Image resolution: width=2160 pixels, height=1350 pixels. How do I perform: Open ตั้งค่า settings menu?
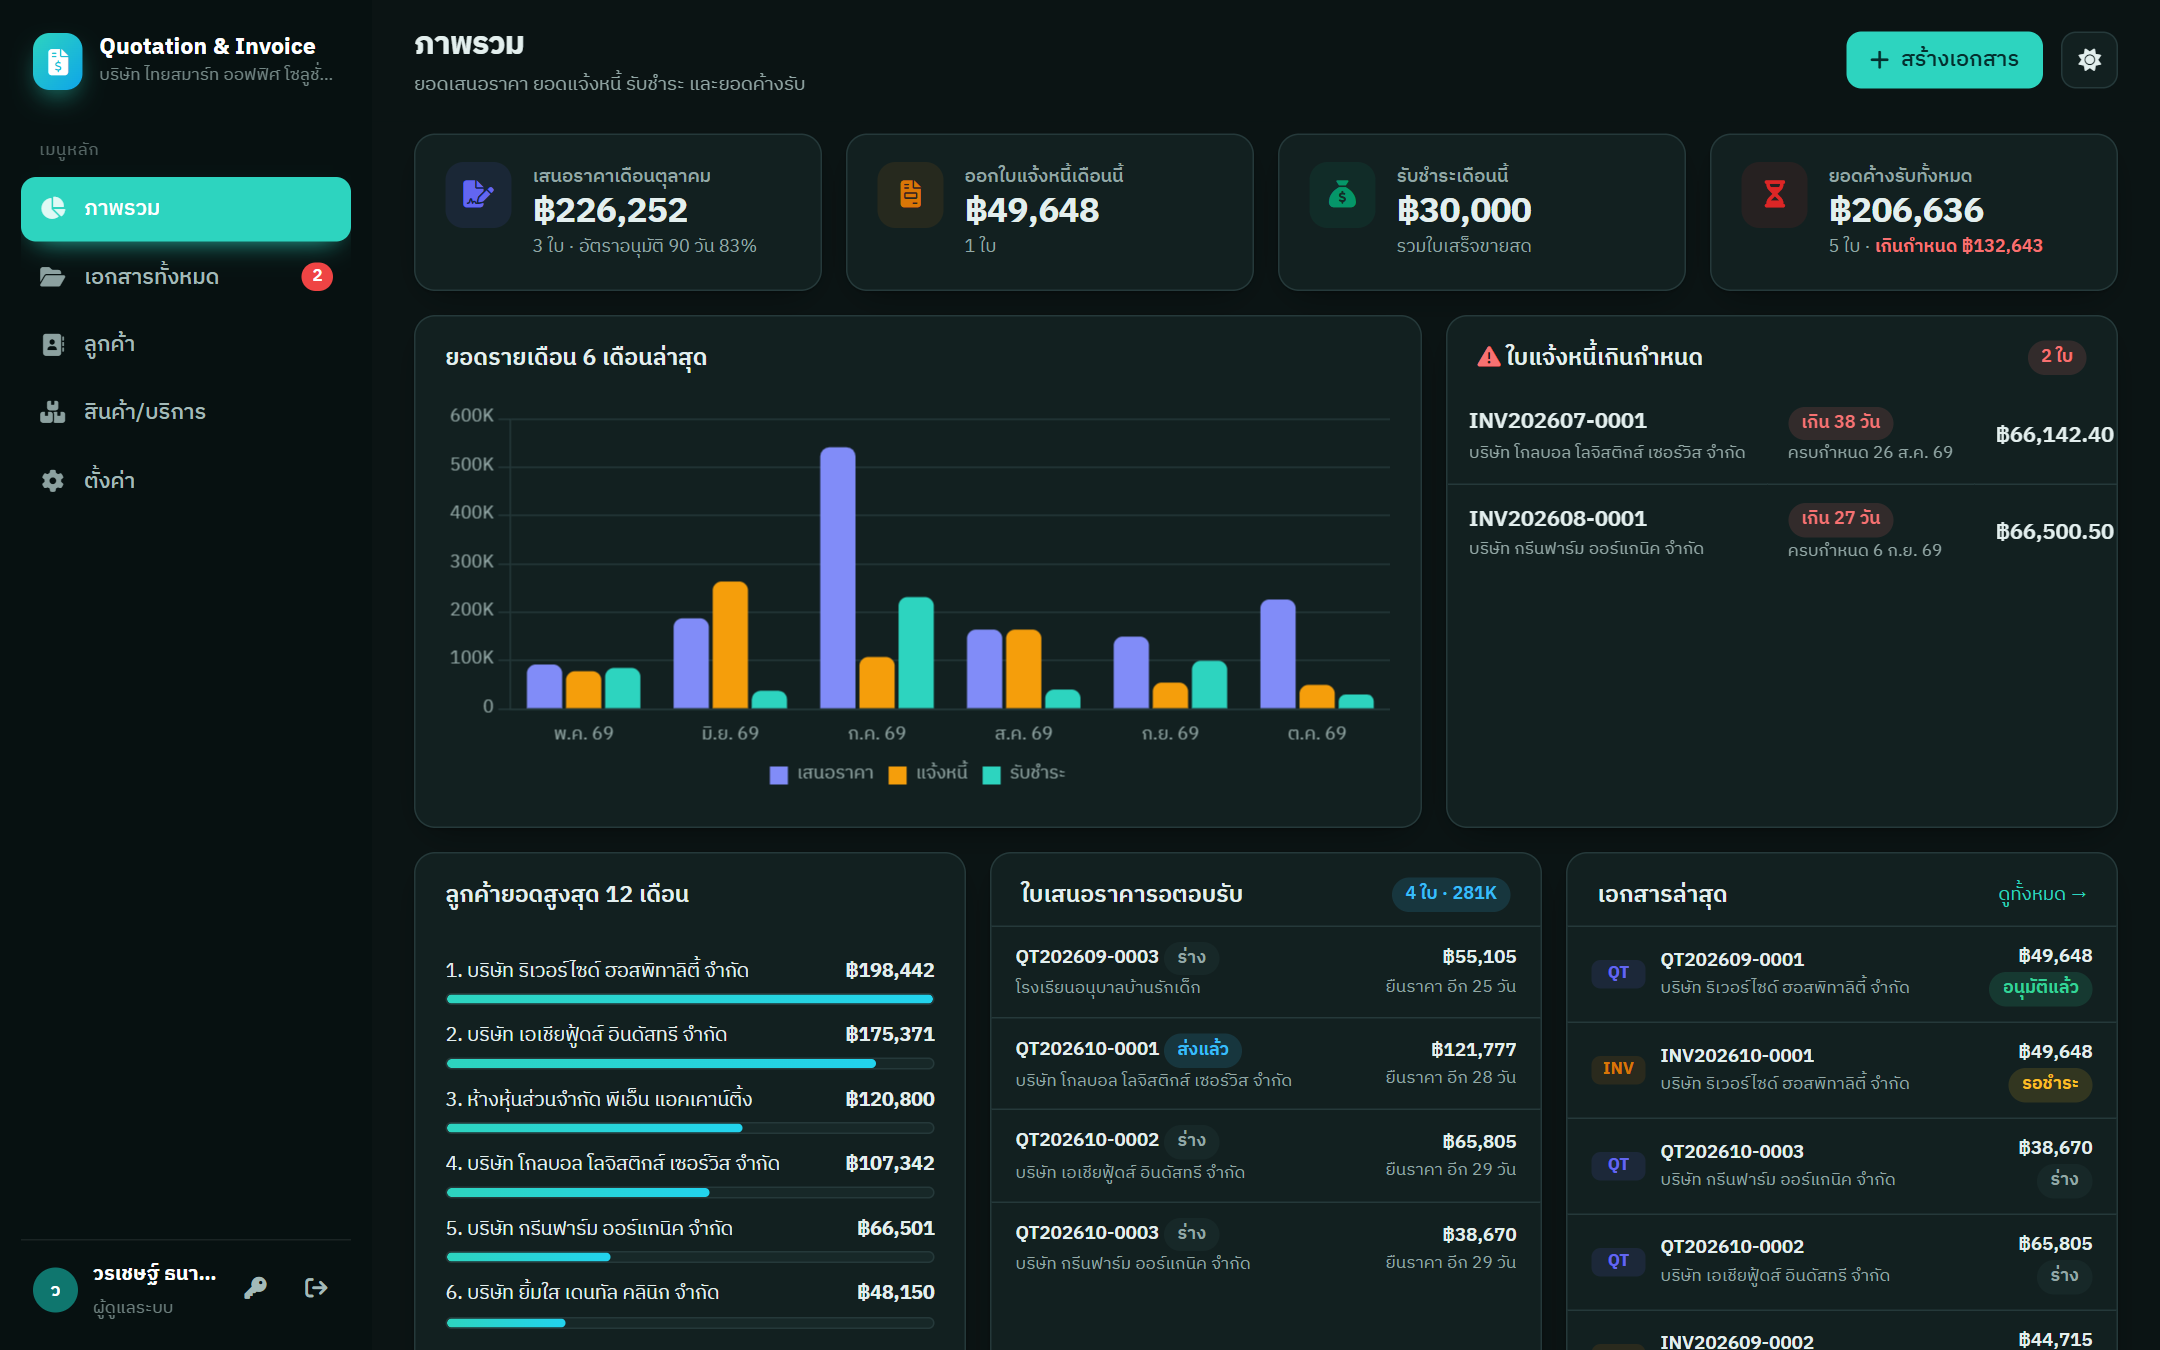(x=186, y=480)
